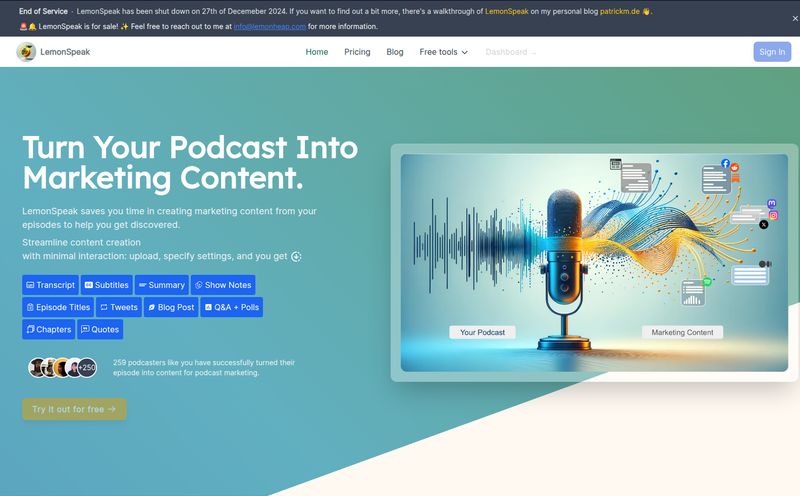Select the Tweets feature tag
Image resolution: width=800 pixels, height=496 pixels.
[x=119, y=307]
